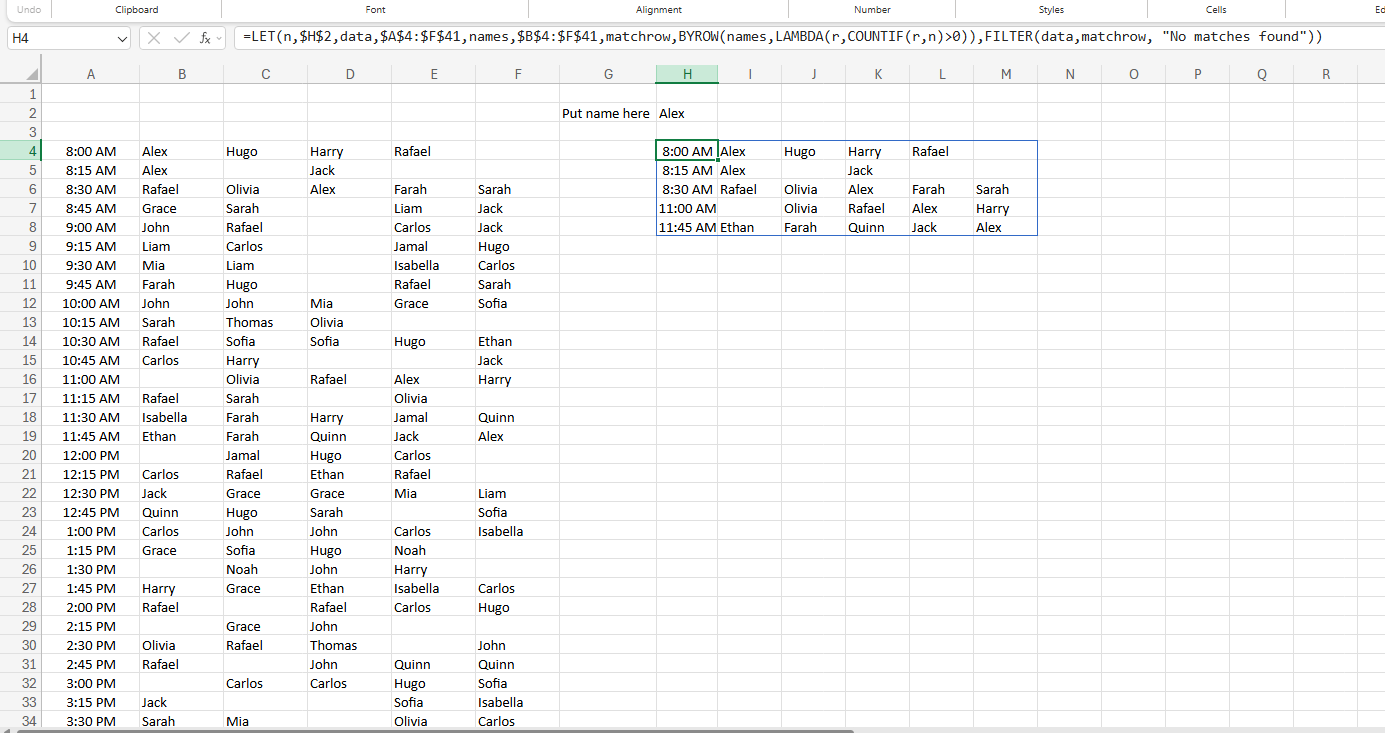Select row 4 header
1385x733 pixels.
(21, 151)
